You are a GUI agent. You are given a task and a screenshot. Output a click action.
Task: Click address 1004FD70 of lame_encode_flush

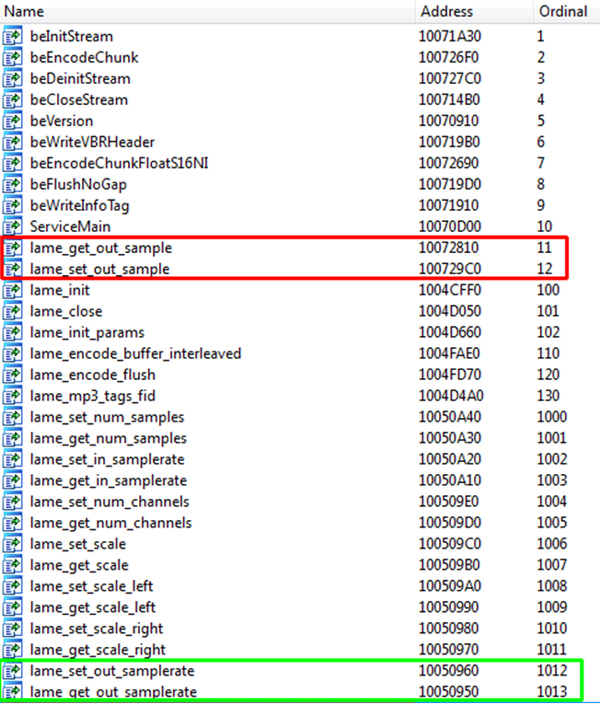coord(450,375)
